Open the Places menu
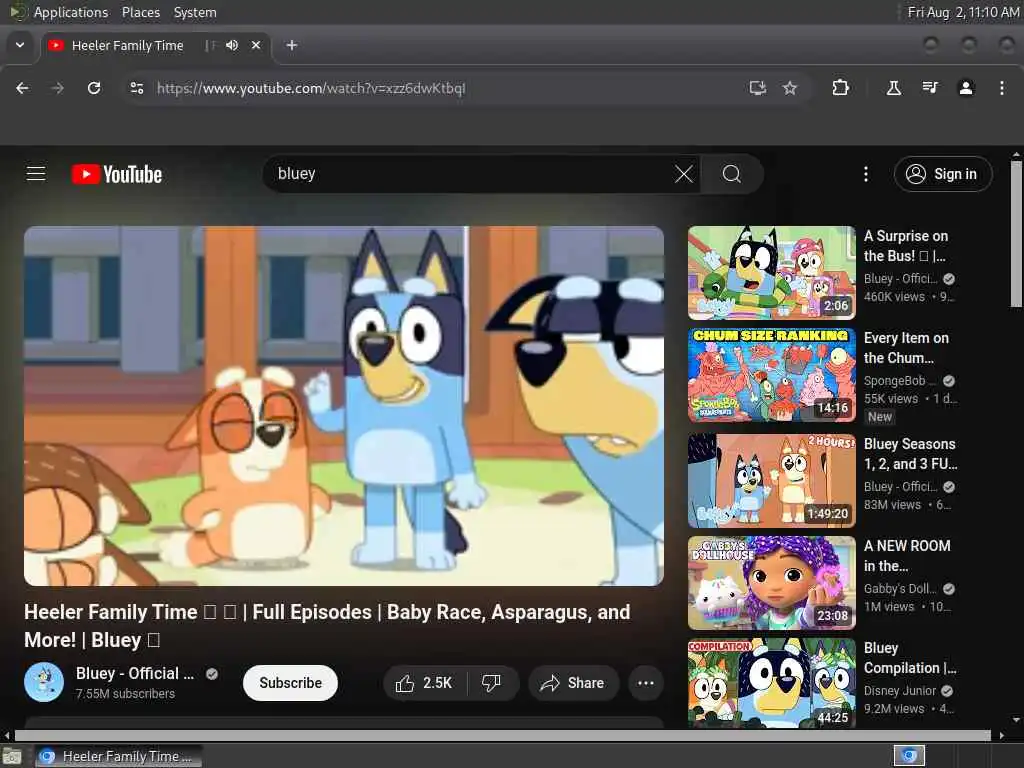 (x=141, y=12)
